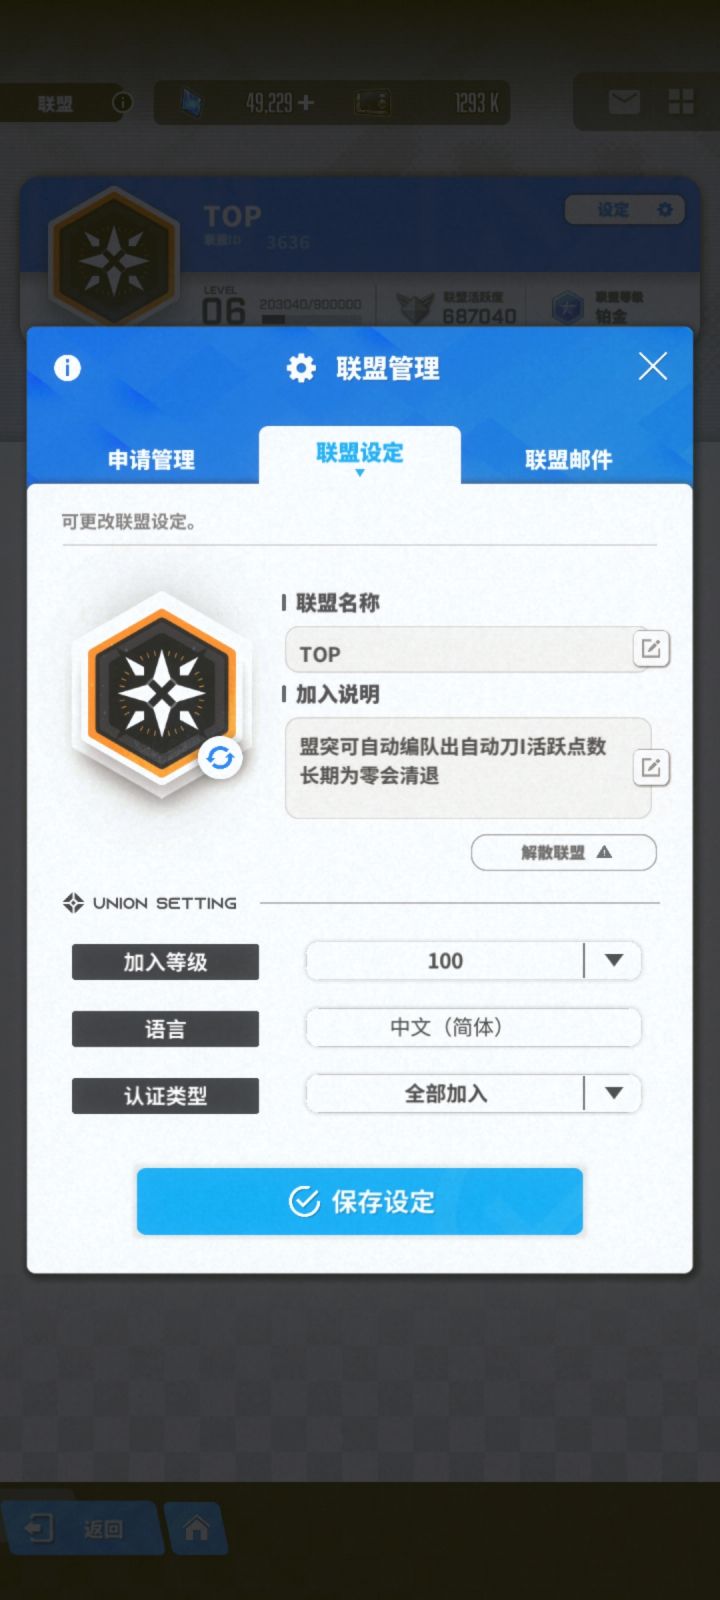Switch to the 申请管理 tab

[151, 459]
